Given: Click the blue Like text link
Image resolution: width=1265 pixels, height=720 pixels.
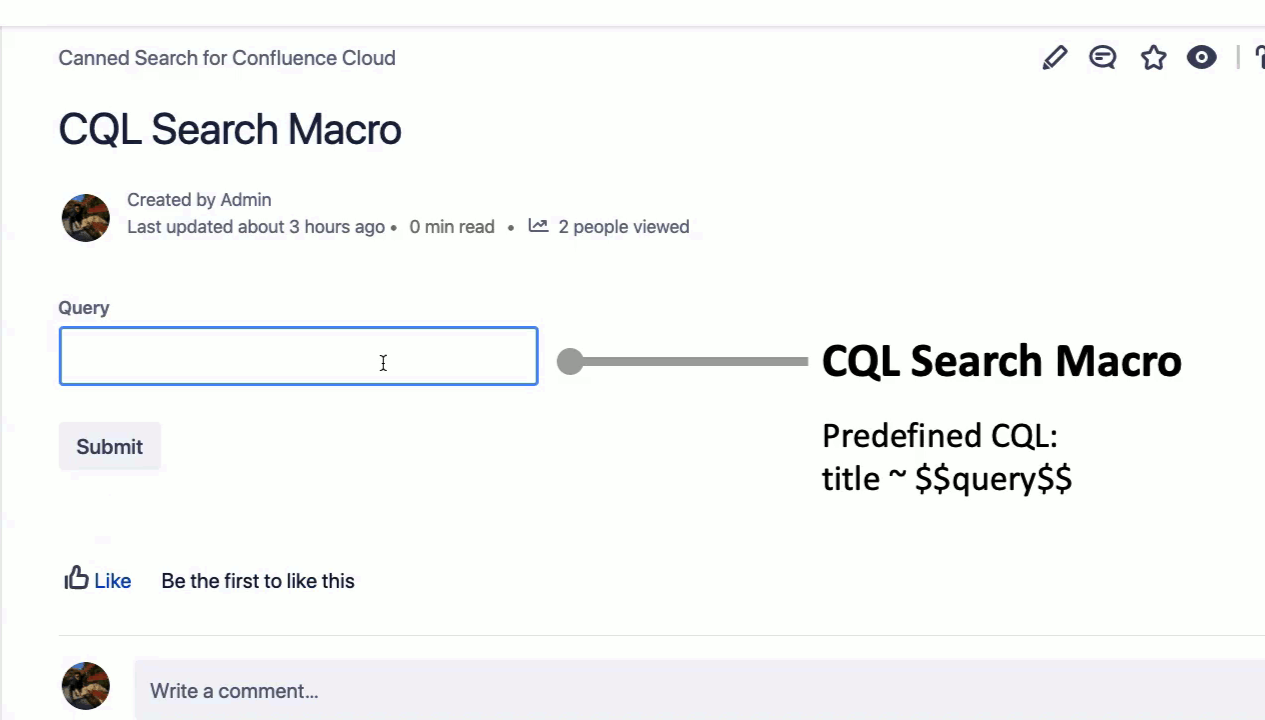Looking at the screenshot, I should click(x=113, y=581).
